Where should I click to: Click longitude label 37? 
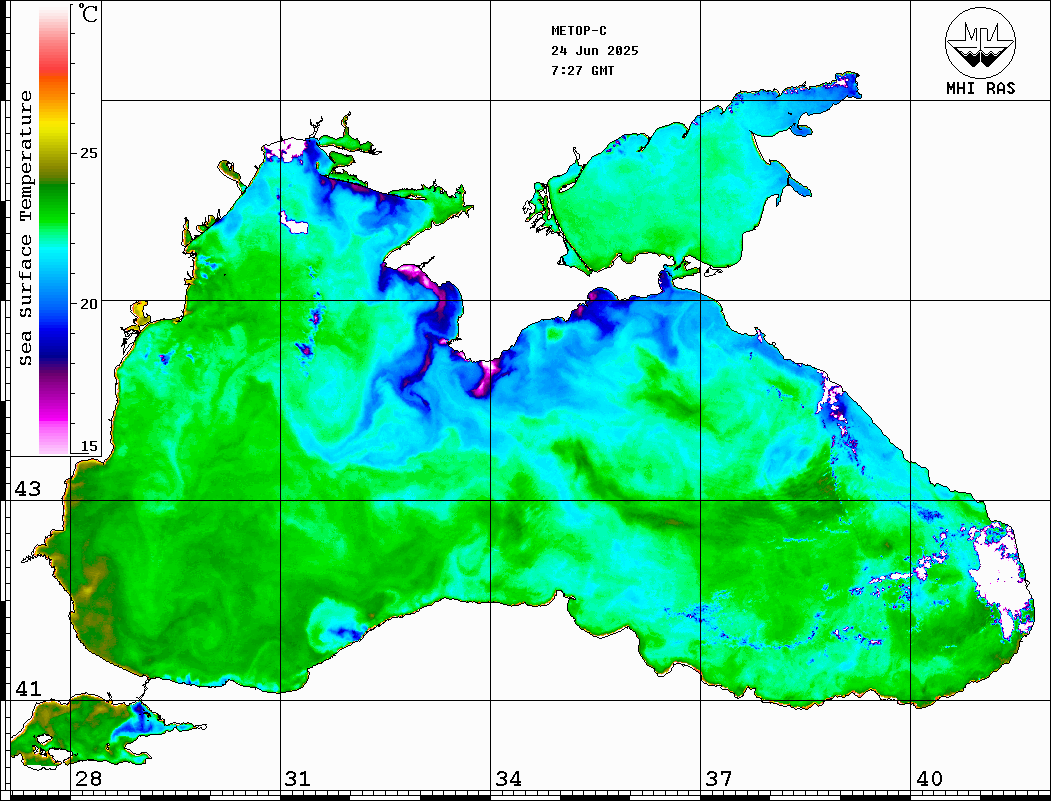tap(719, 779)
